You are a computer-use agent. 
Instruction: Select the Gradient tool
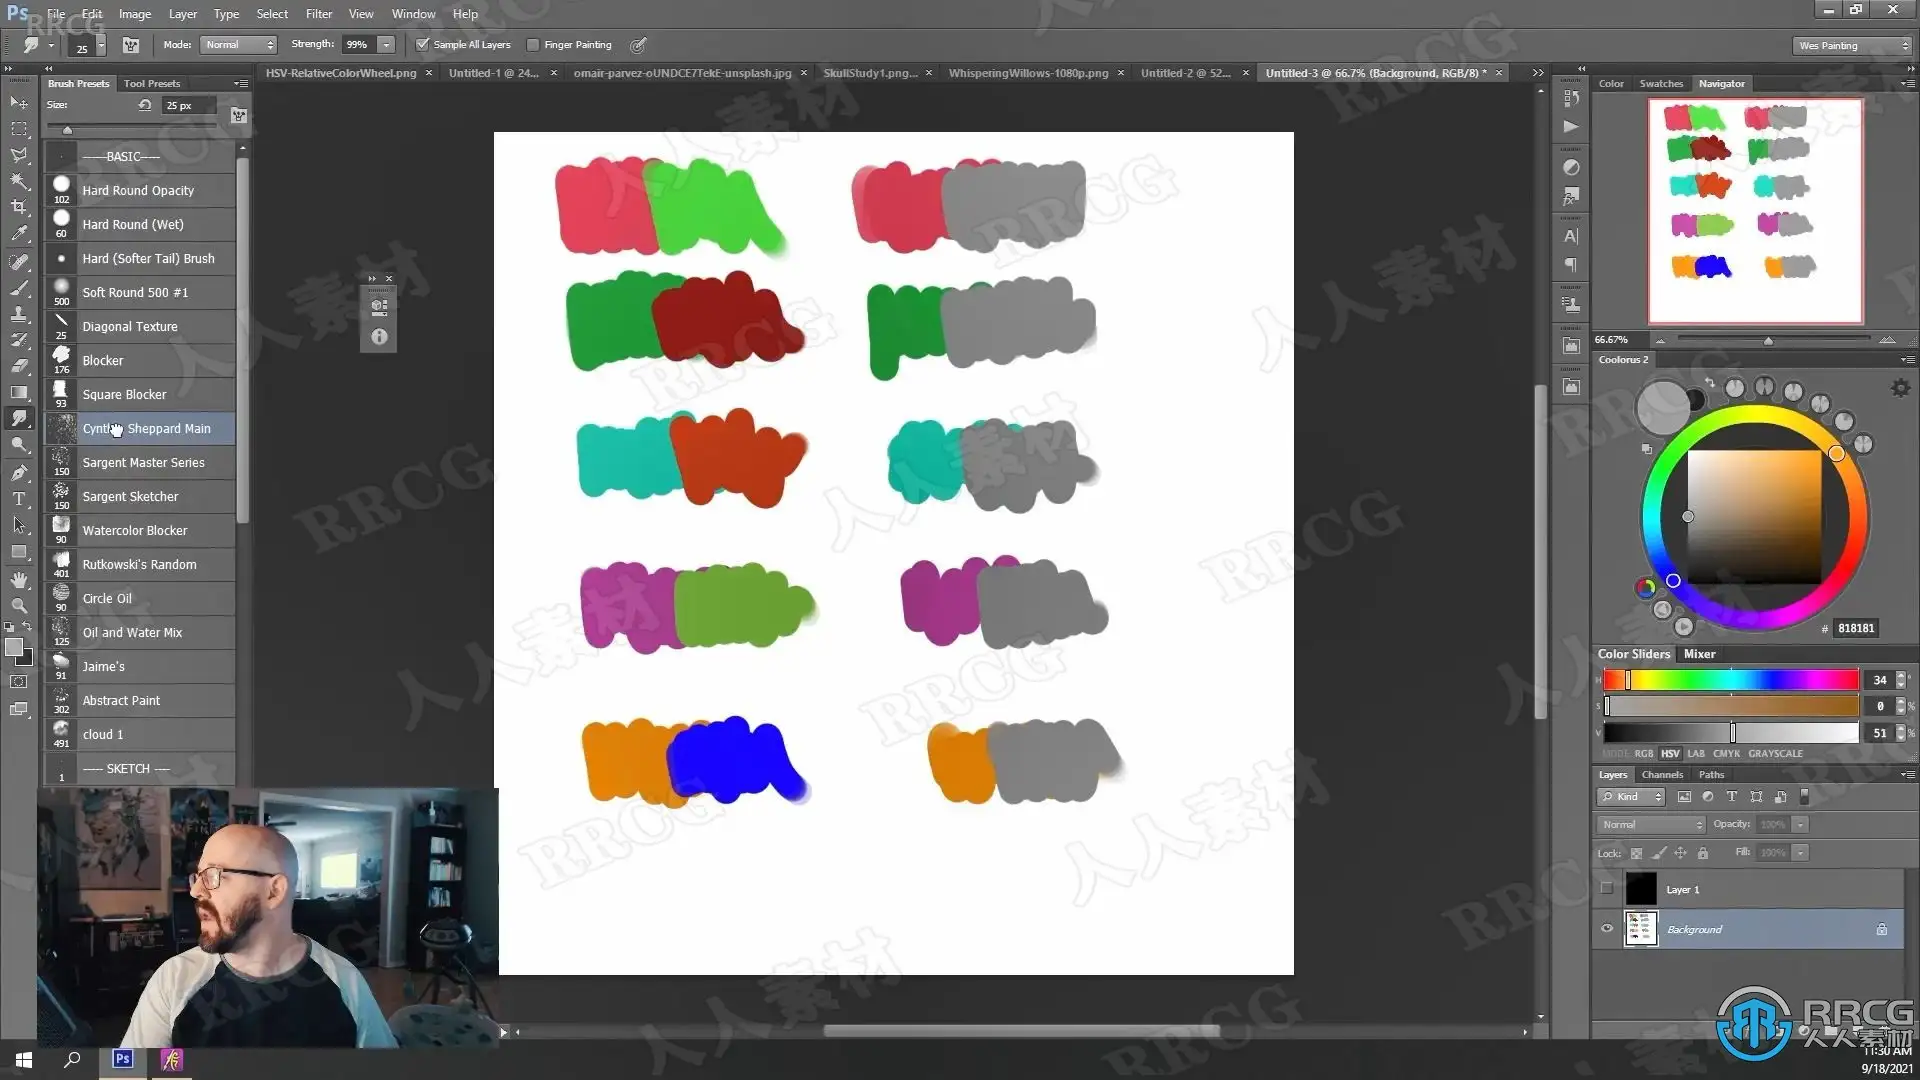(x=19, y=392)
